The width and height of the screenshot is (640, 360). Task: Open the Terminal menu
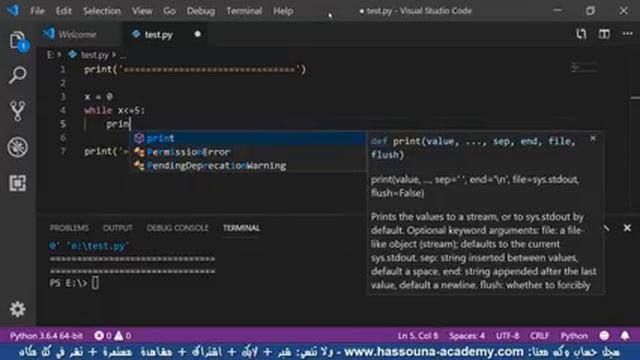point(244,11)
